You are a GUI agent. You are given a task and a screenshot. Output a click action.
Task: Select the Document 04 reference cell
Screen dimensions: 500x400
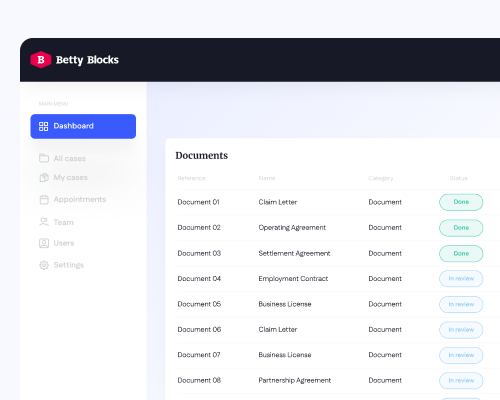click(x=199, y=279)
